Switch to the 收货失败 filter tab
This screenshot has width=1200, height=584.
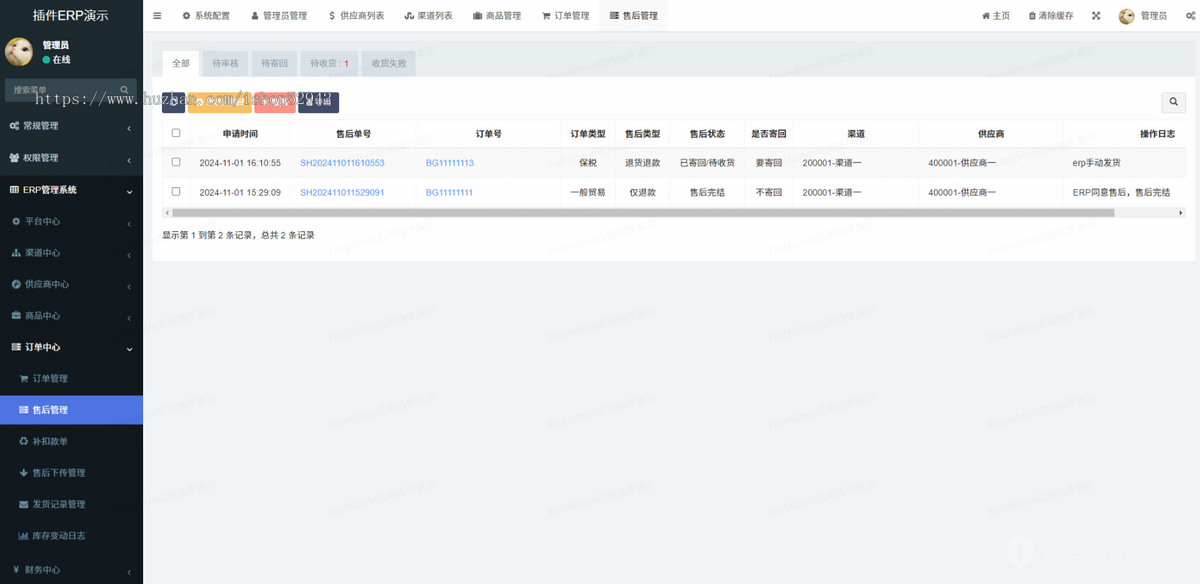click(x=388, y=63)
